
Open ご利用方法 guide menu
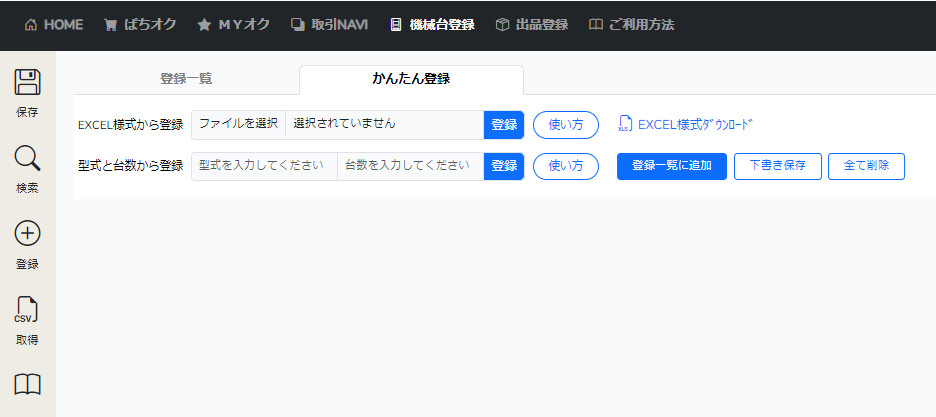pyautogui.click(x=632, y=25)
